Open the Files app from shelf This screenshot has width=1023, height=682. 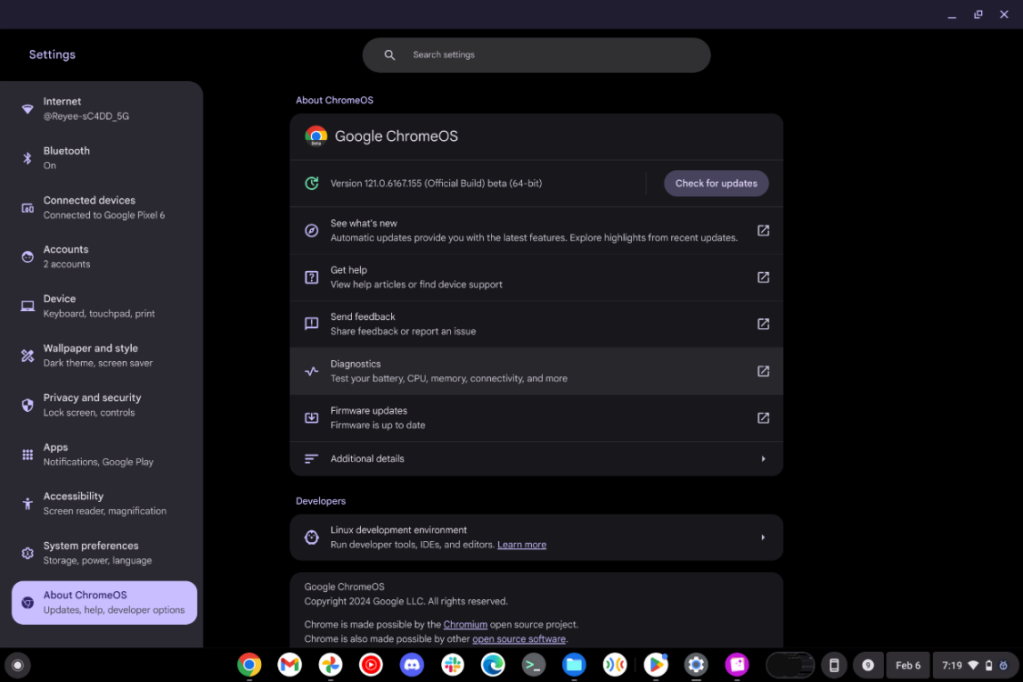[574, 664]
